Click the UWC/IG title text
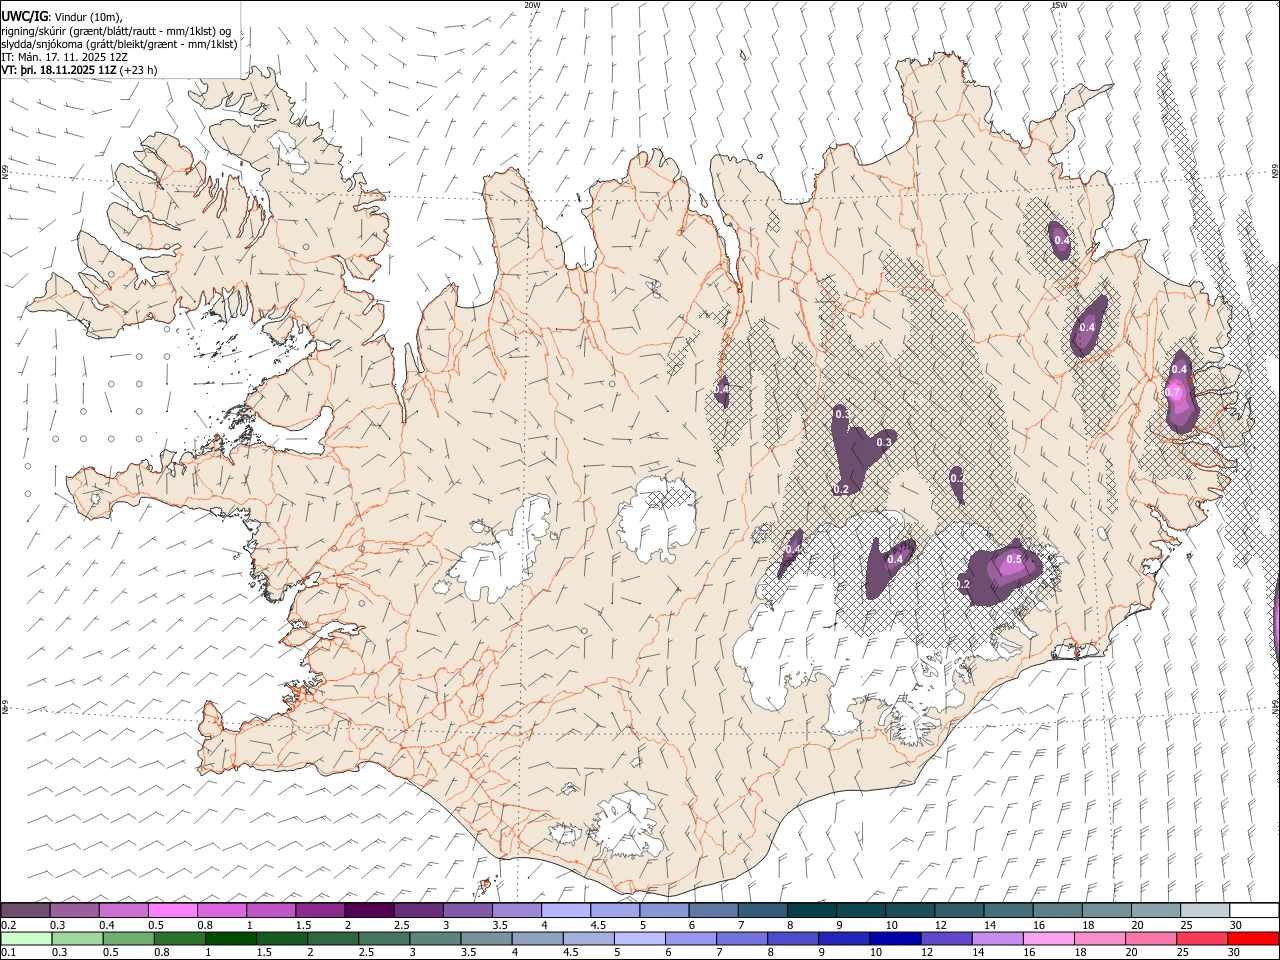Image resolution: width=1280 pixels, height=960 pixels. pos(24,16)
